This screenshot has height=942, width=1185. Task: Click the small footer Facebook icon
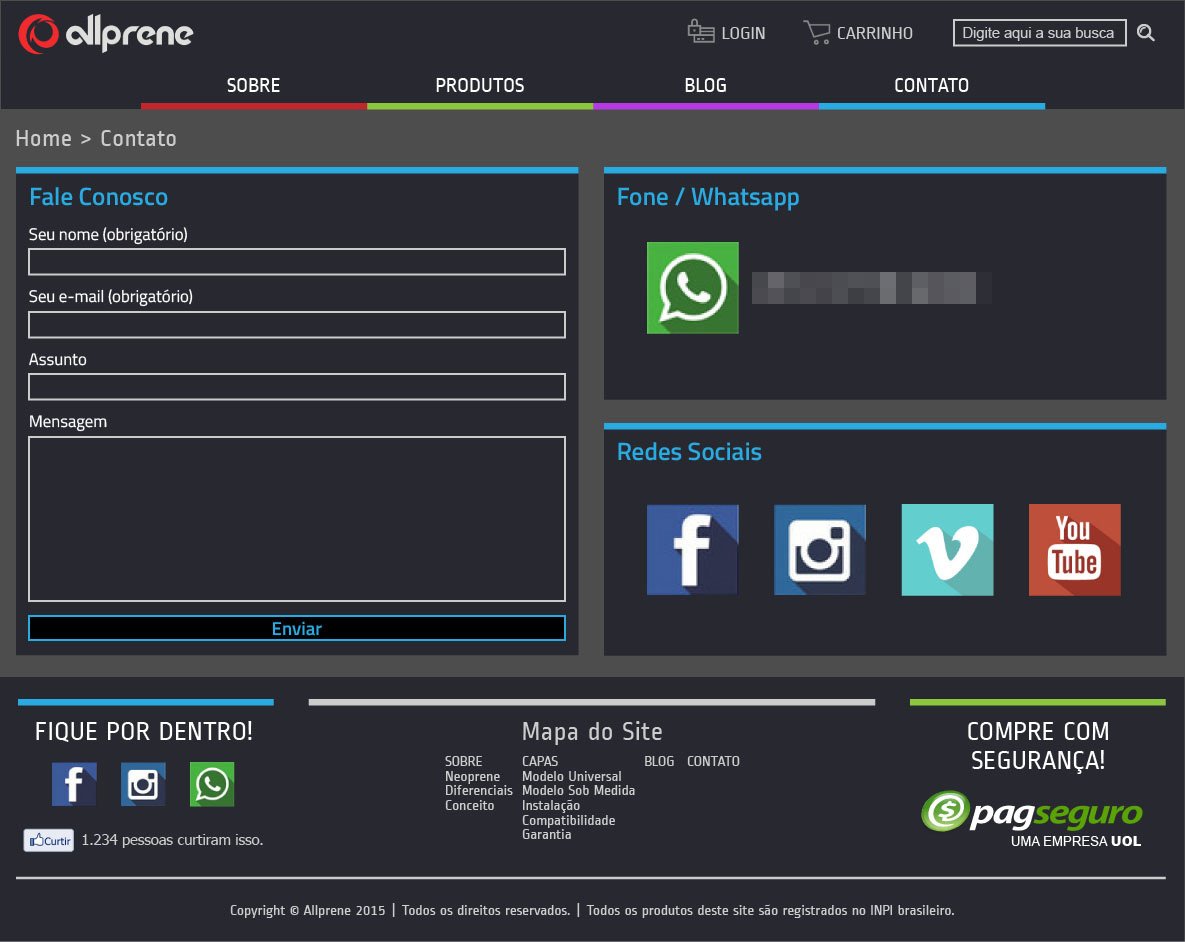point(74,784)
